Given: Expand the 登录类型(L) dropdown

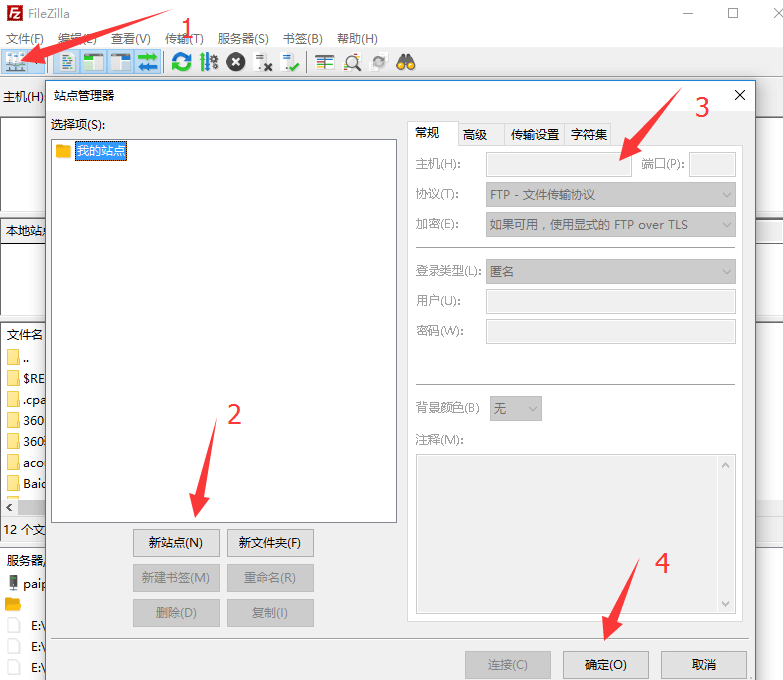Looking at the screenshot, I should coord(610,272).
